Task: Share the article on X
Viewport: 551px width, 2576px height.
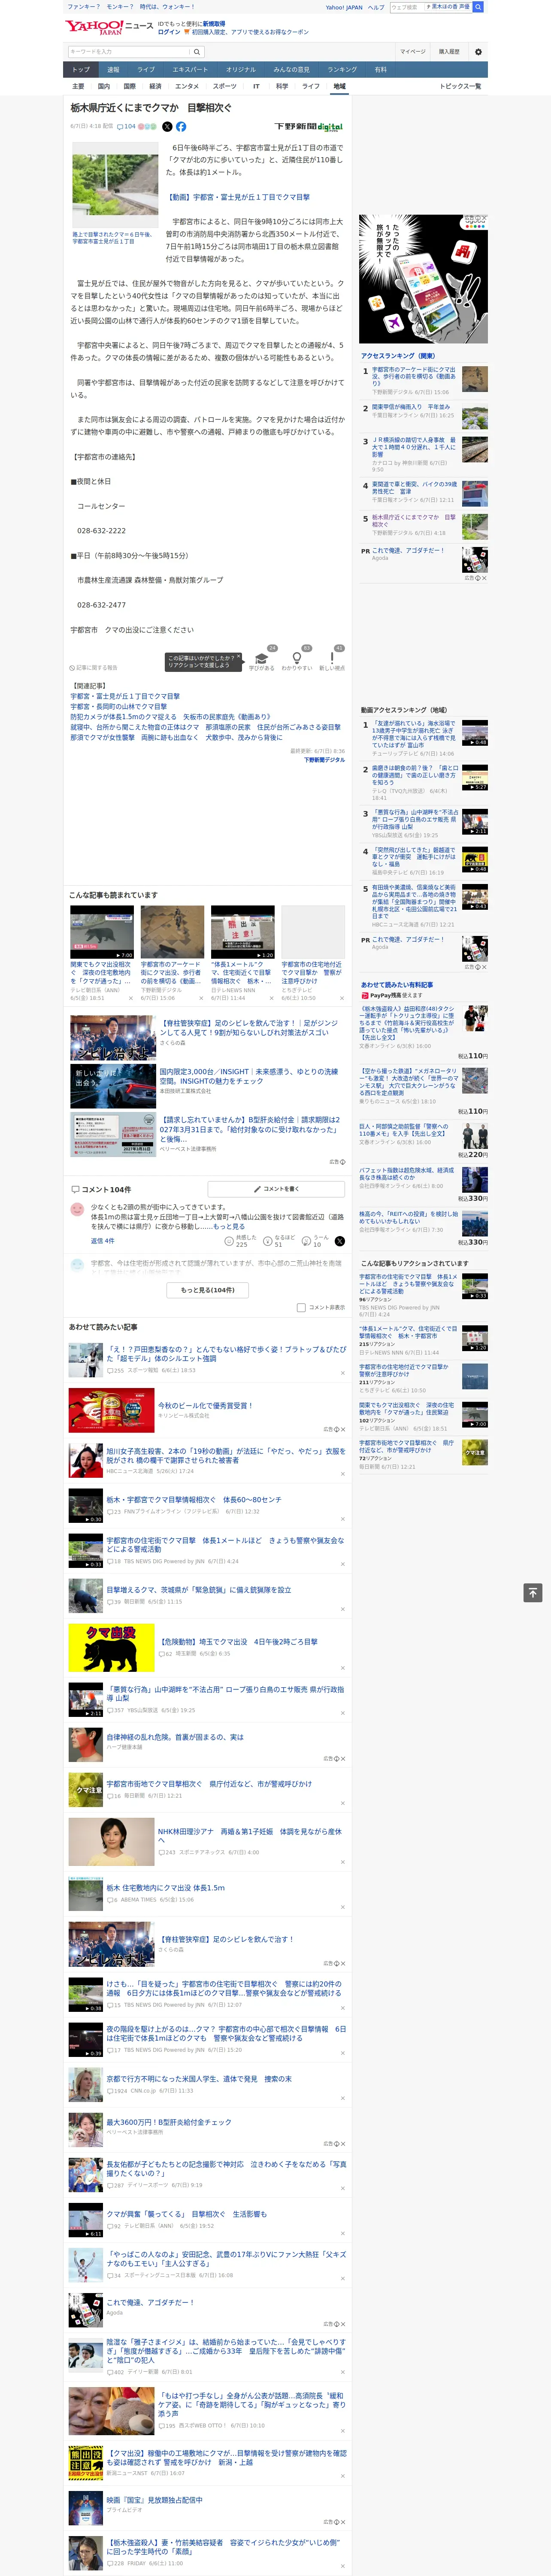Action: (167, 127)
